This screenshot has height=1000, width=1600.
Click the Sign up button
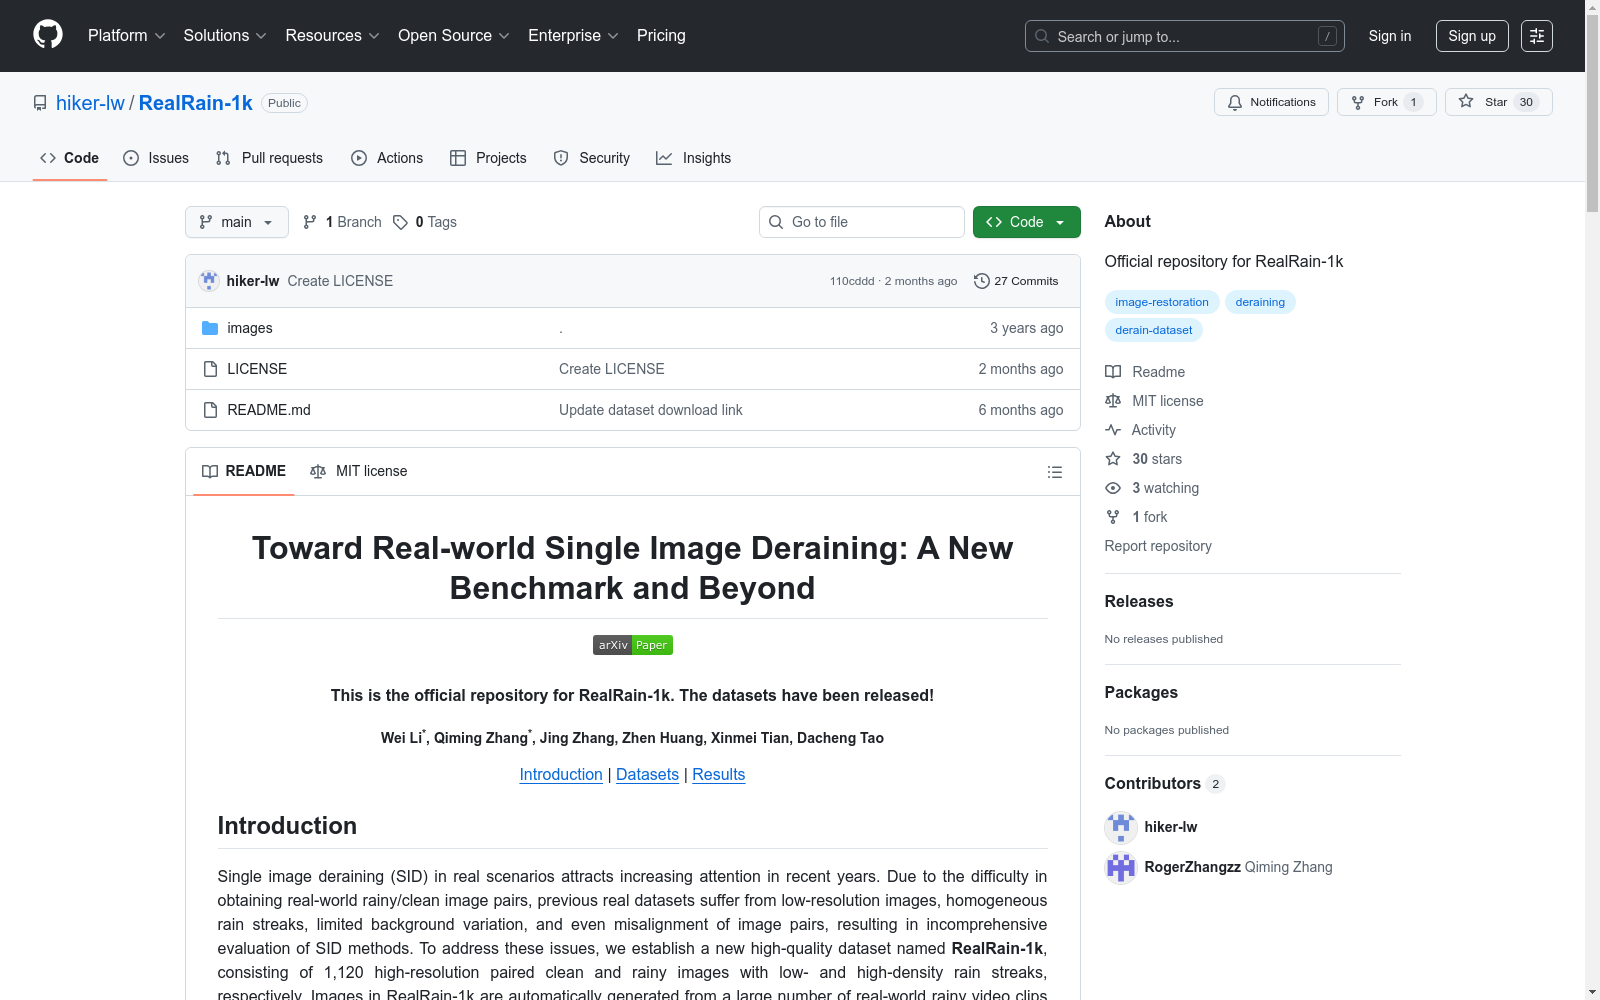point(1472,36)
